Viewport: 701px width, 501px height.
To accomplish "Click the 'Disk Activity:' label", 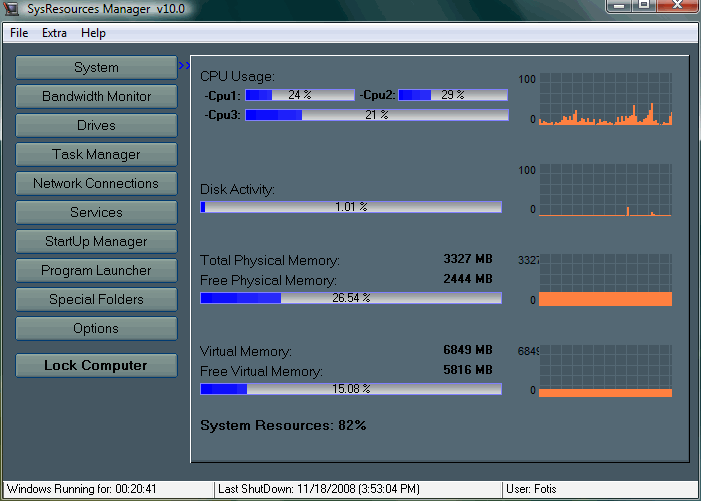I will point(237,189).
